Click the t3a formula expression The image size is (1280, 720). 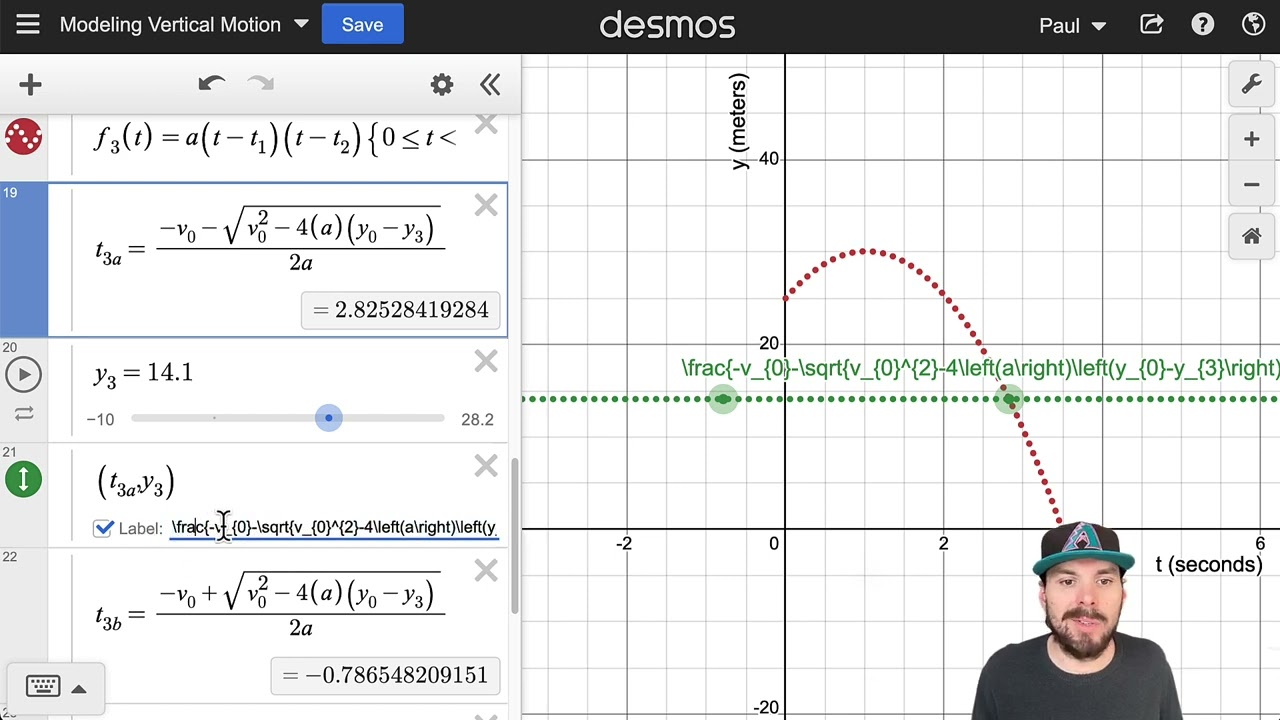pyautogui.click(x=270, y=239)
